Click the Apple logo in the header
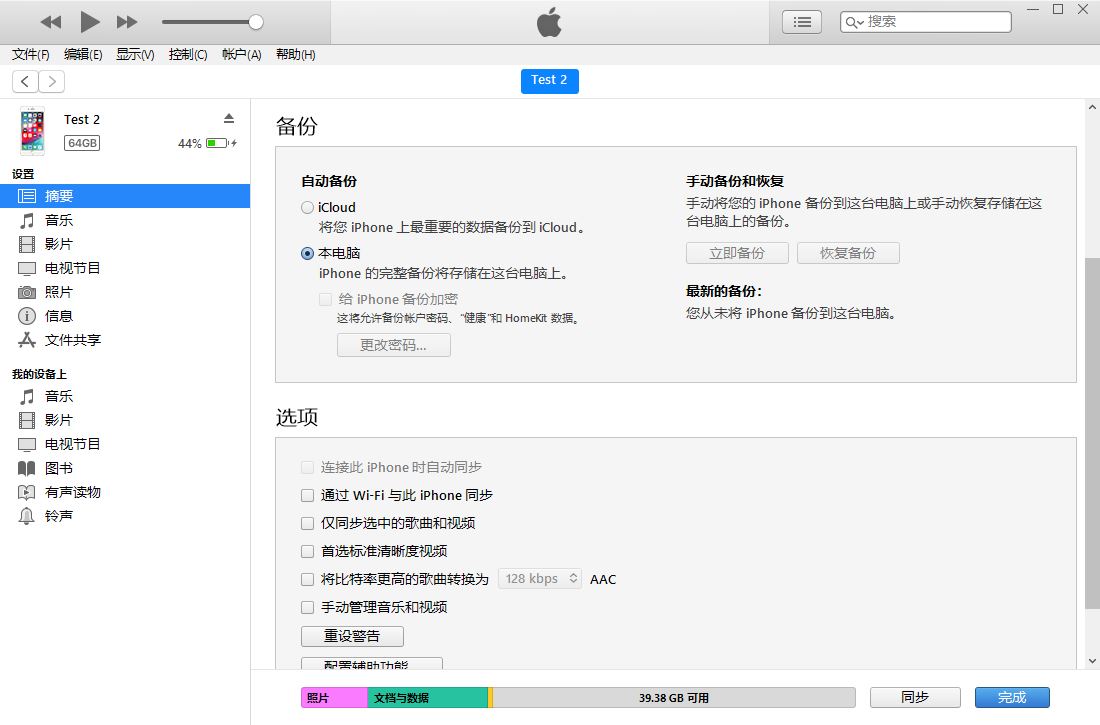1100x725 pixels. (549, 22)
